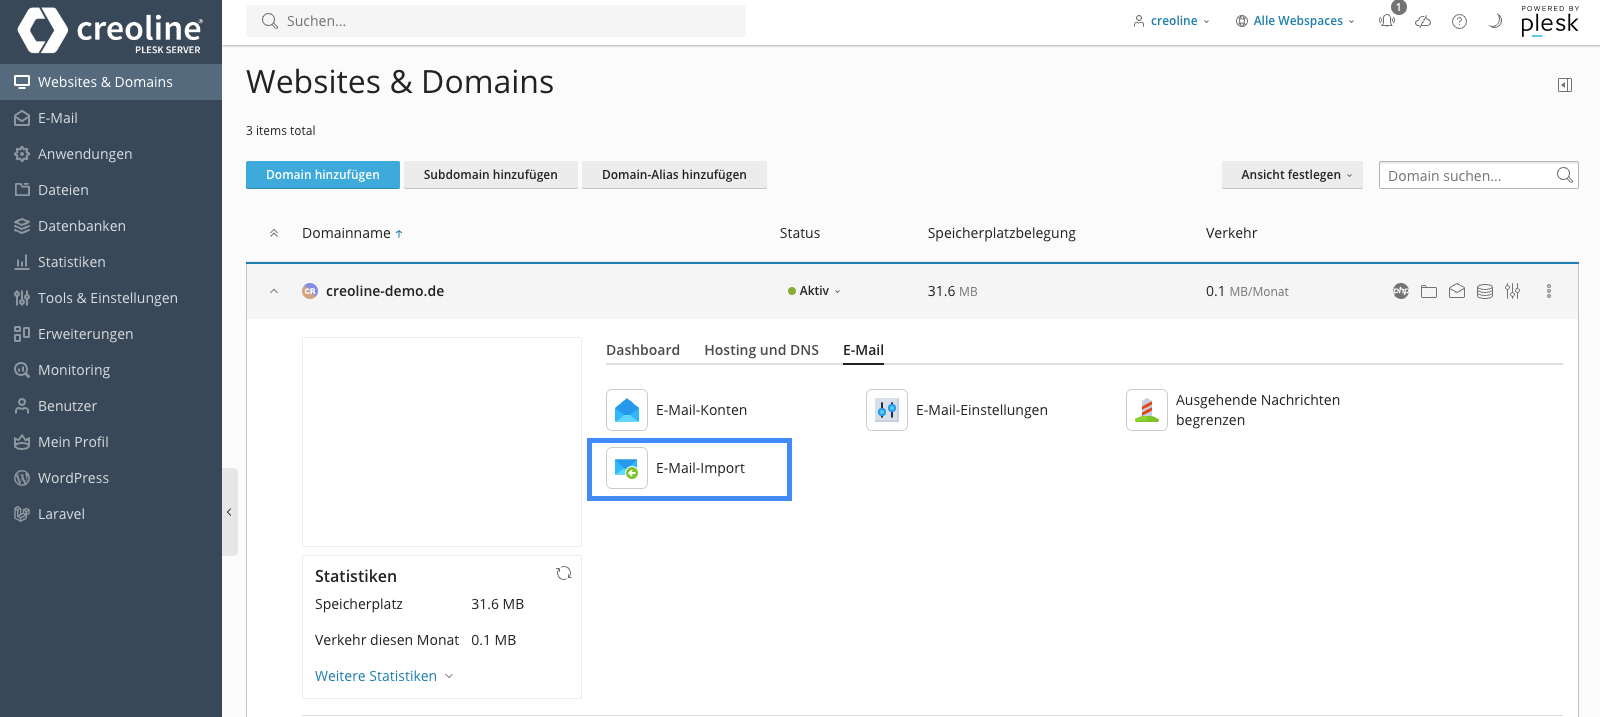Click the cloud sync icon in header

click(1423, 21)
